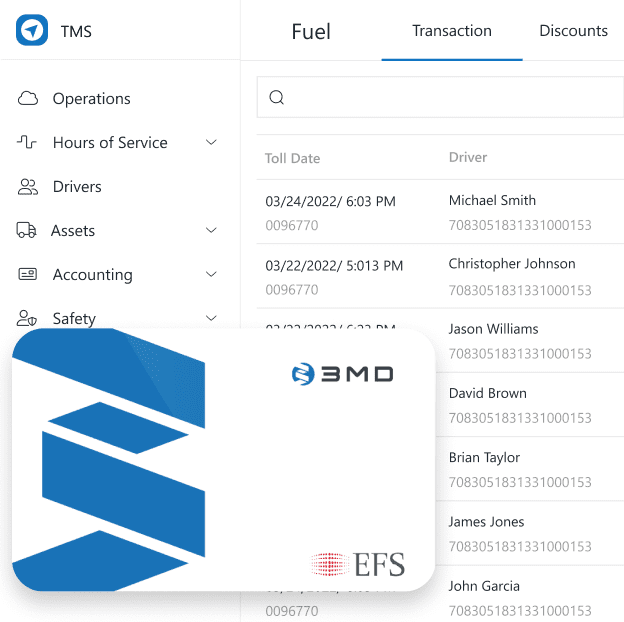This screenshot has height=622, width=624.
Task: Select driver James Jones
Action: click(x=486, y=522)
